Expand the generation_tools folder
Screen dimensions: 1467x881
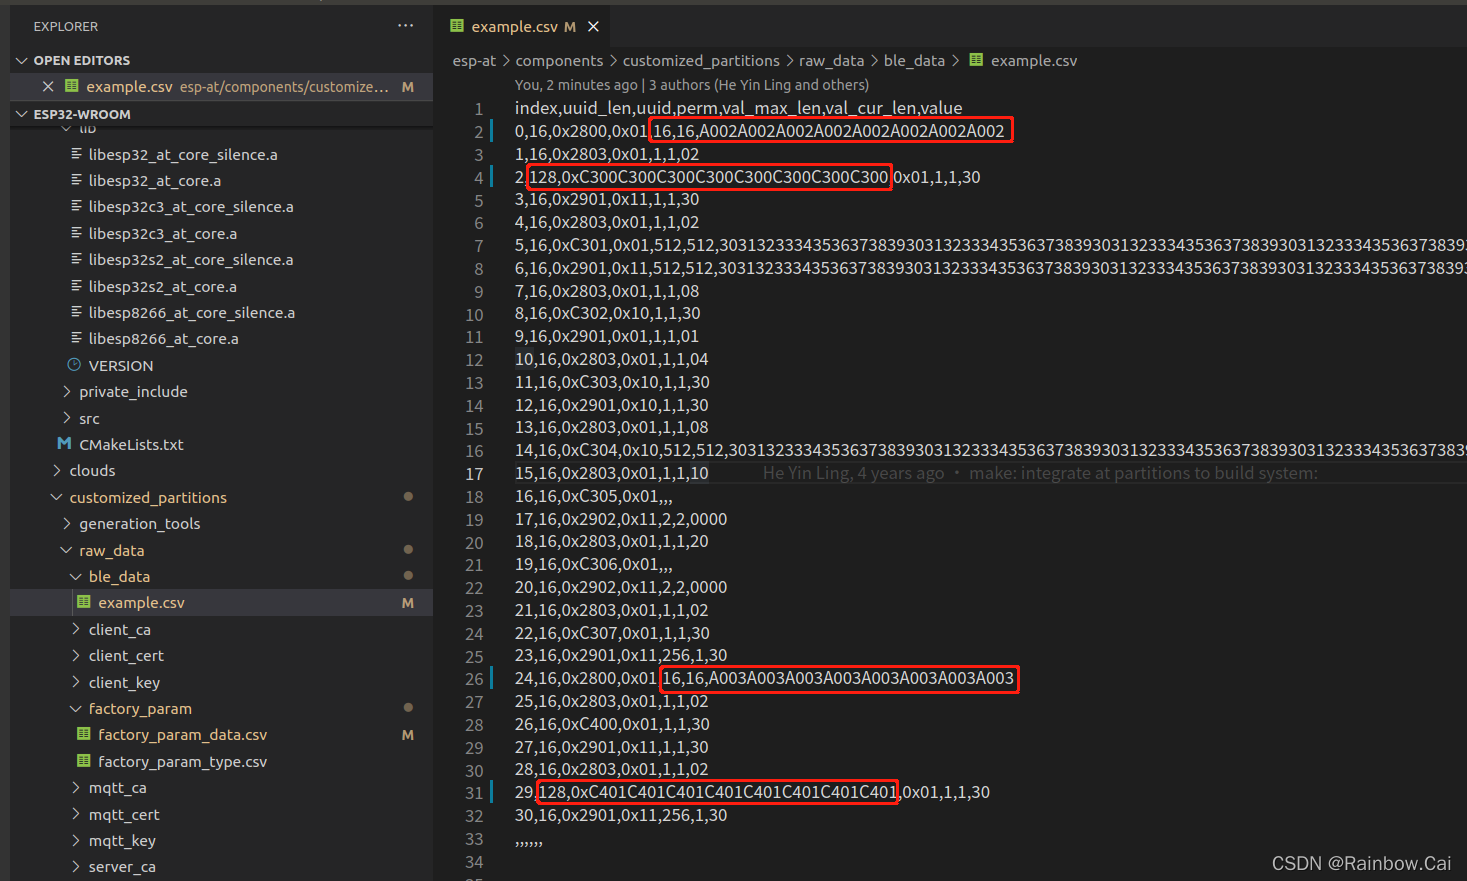click(x=67, y=523)
